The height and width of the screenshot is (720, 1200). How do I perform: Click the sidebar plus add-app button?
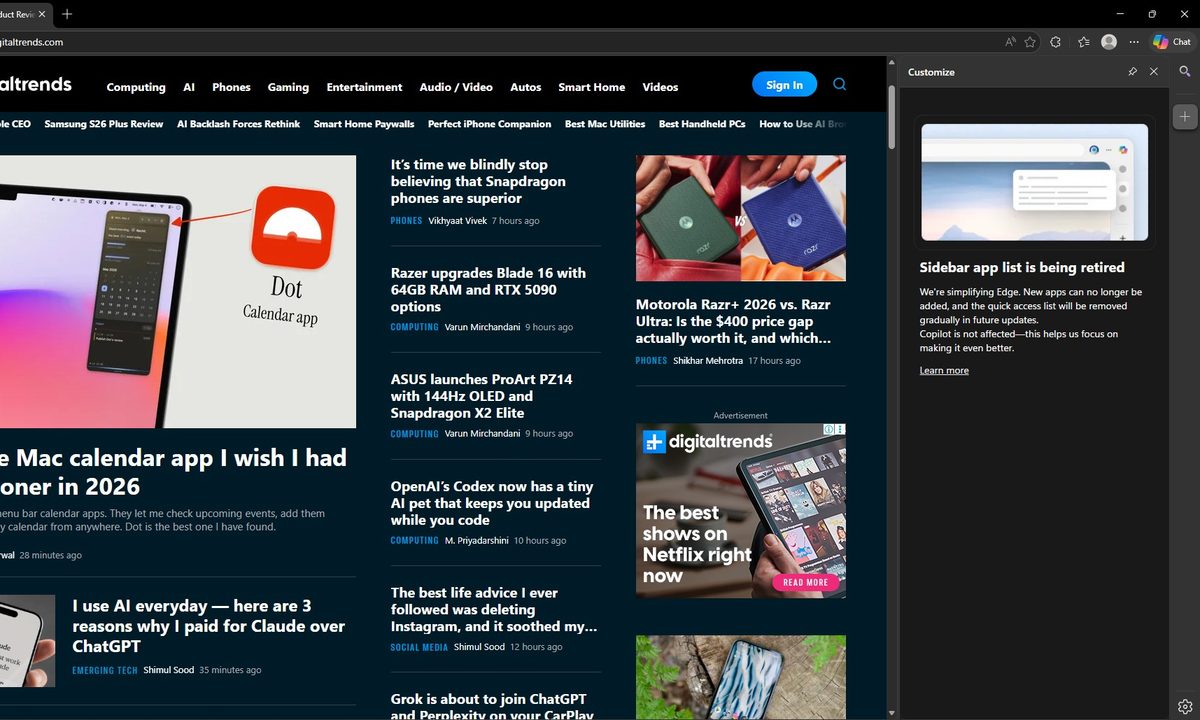[1185, 116]
